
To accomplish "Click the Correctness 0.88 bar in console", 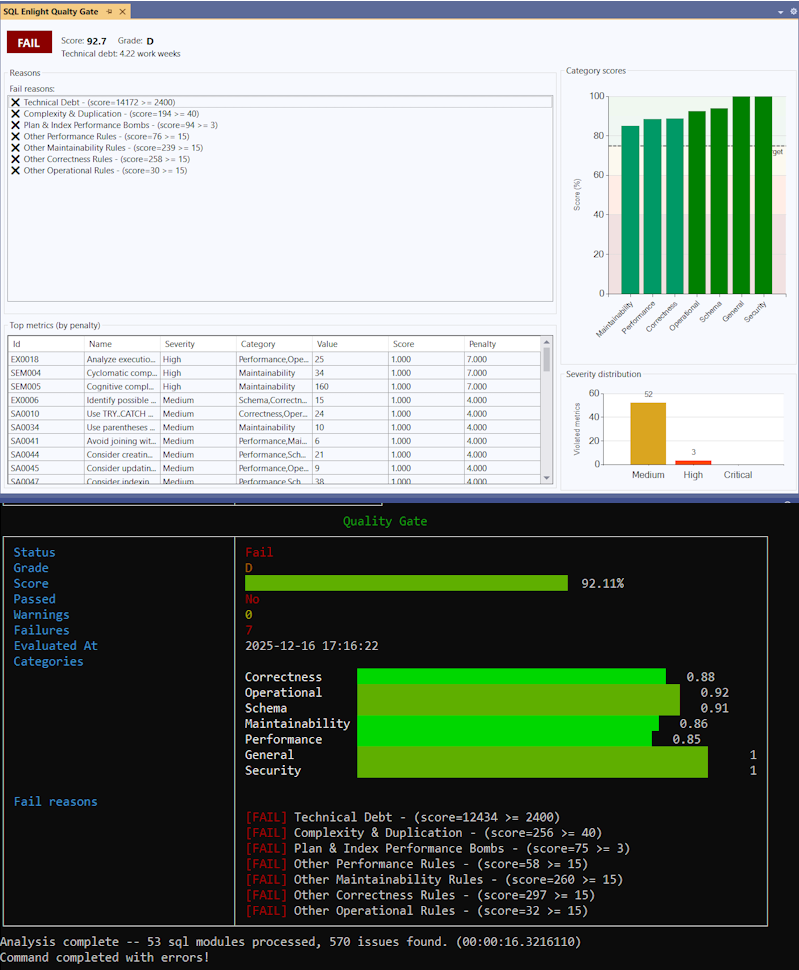I will point(511,676).
